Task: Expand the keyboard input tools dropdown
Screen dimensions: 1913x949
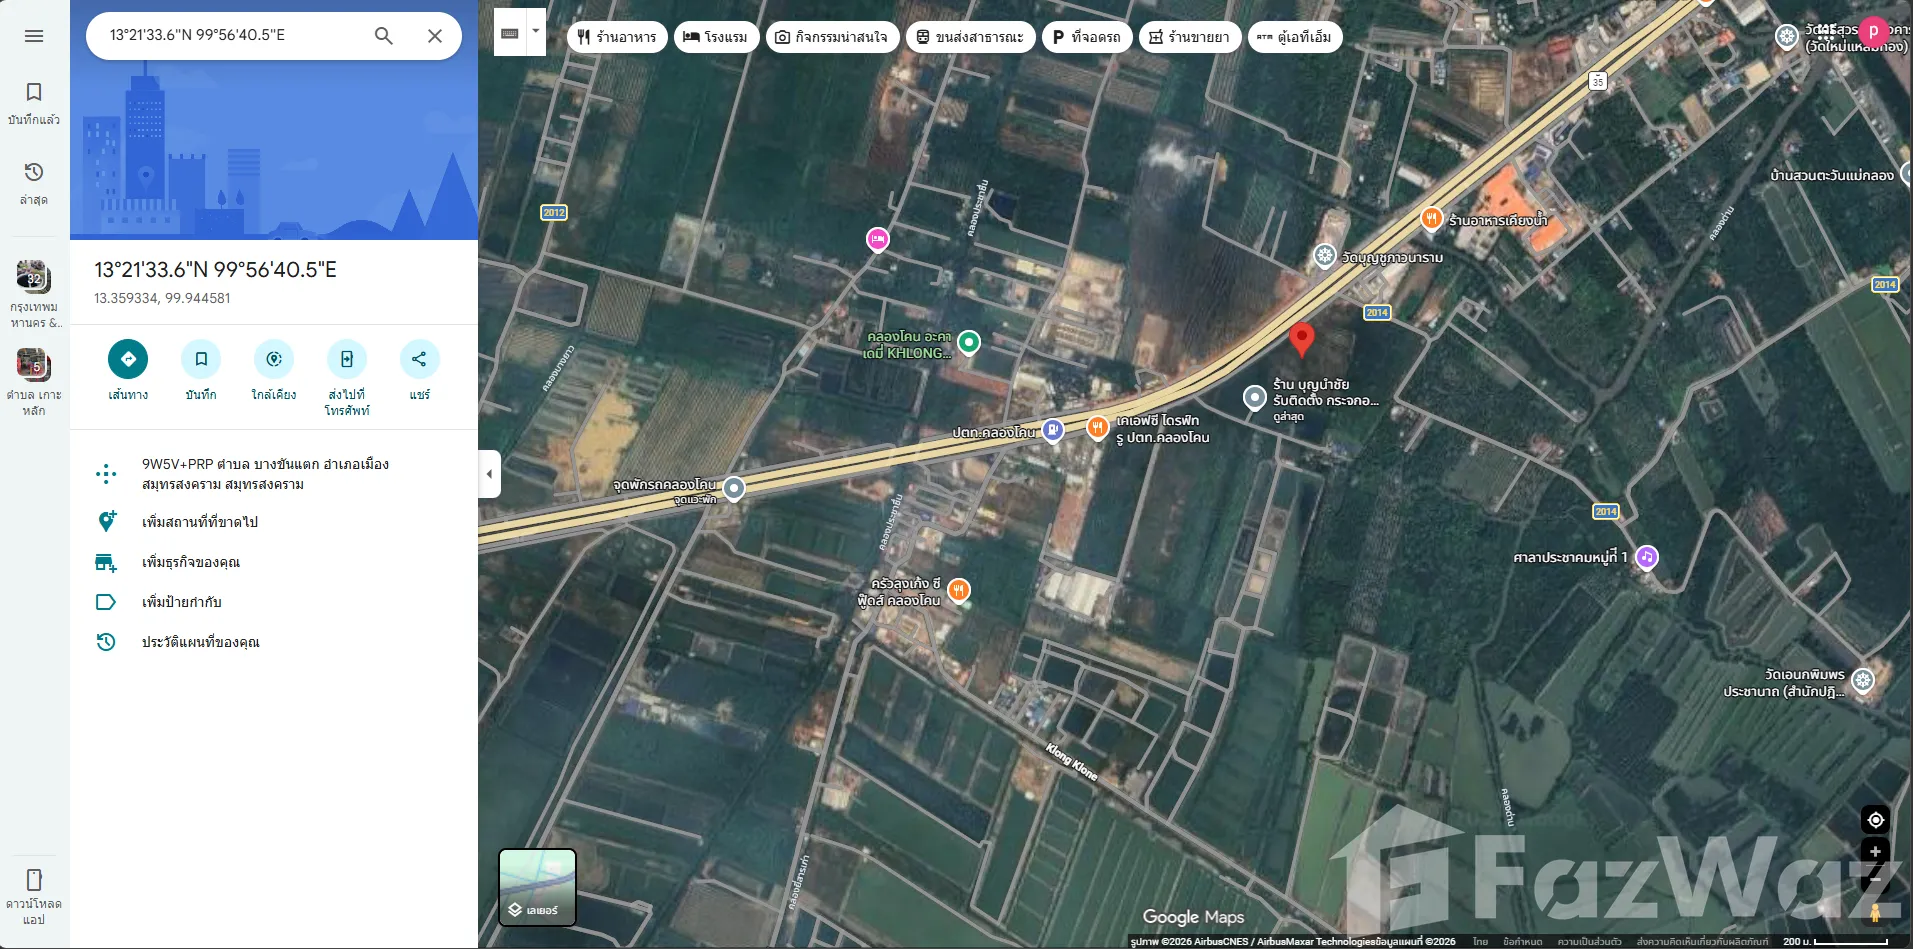Action: 536,31
